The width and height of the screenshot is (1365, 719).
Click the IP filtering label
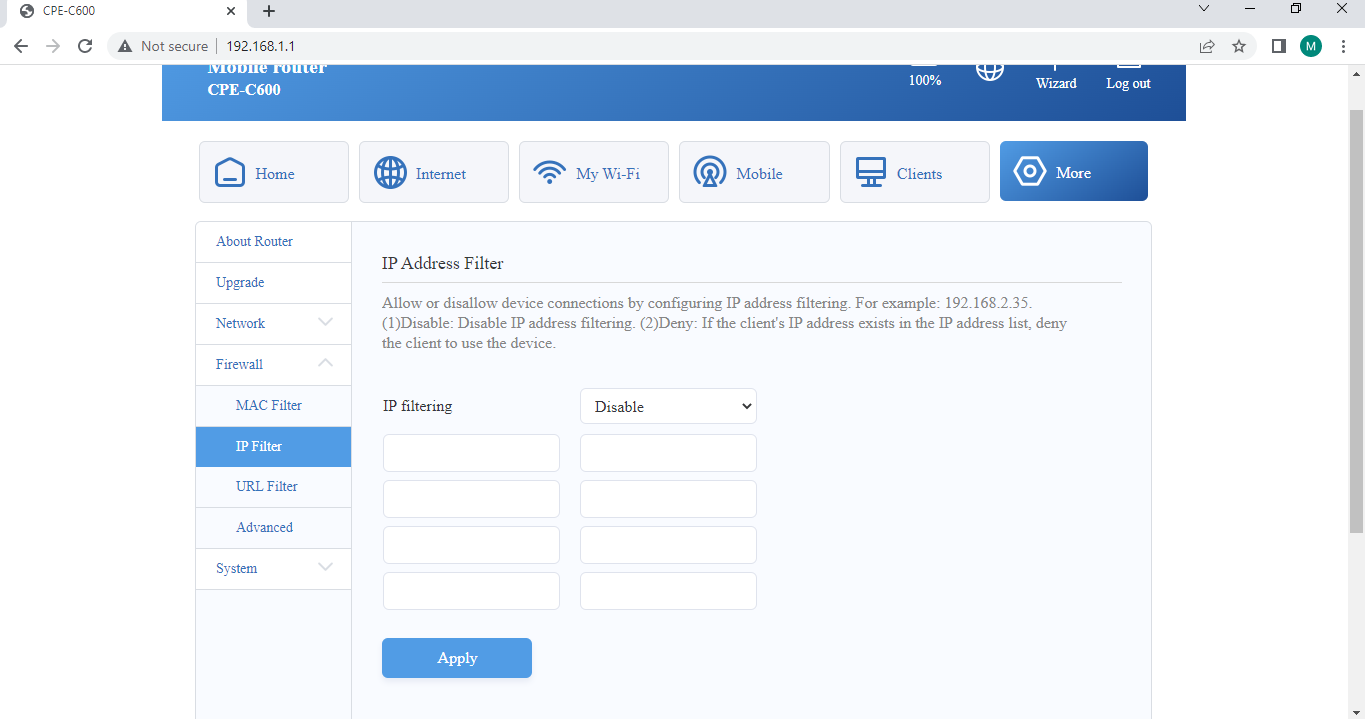coord(418,407)
